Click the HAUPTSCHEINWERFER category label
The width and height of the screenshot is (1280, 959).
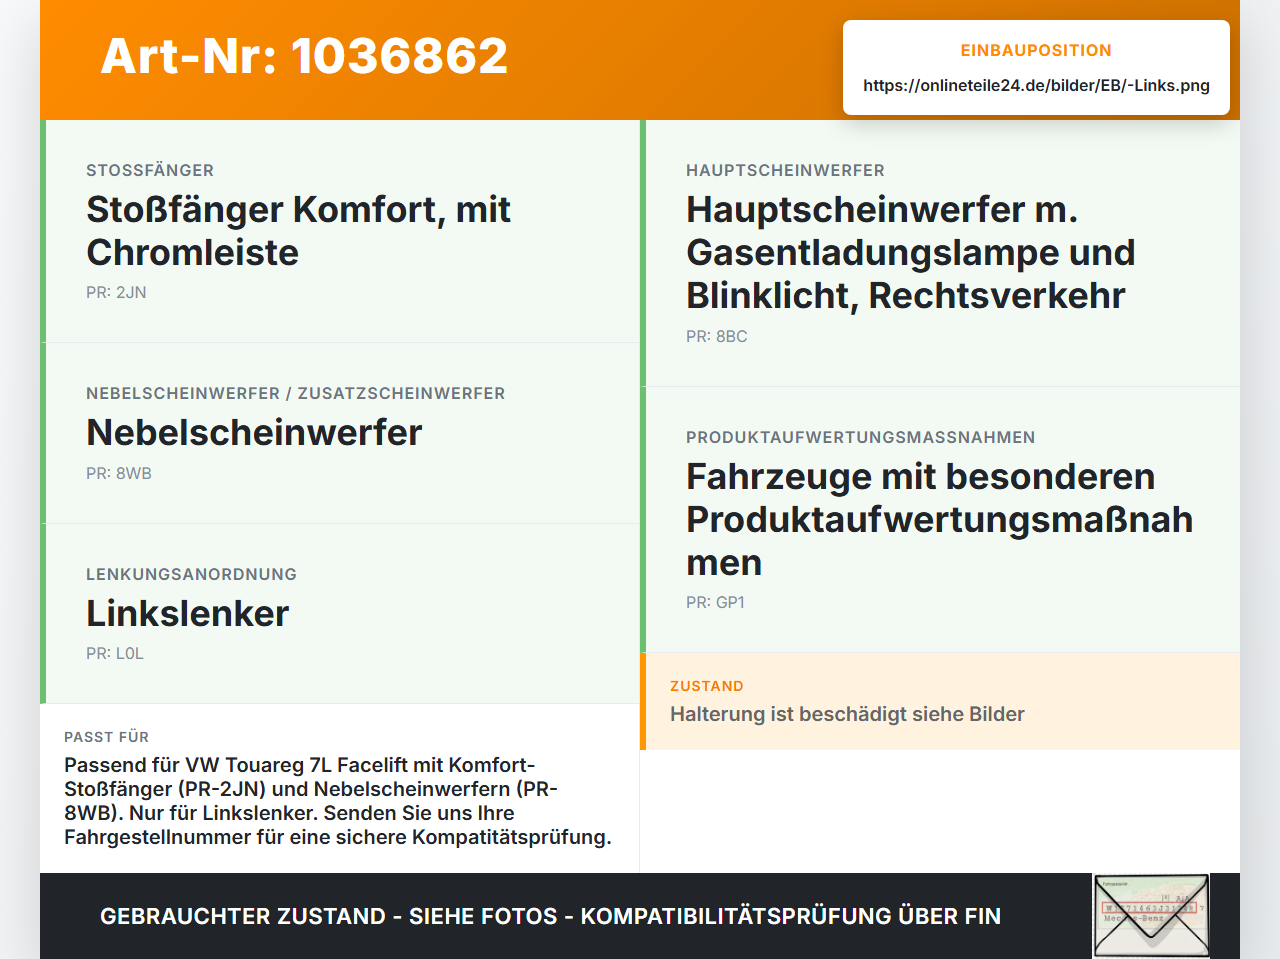click(x=785, y=170)
